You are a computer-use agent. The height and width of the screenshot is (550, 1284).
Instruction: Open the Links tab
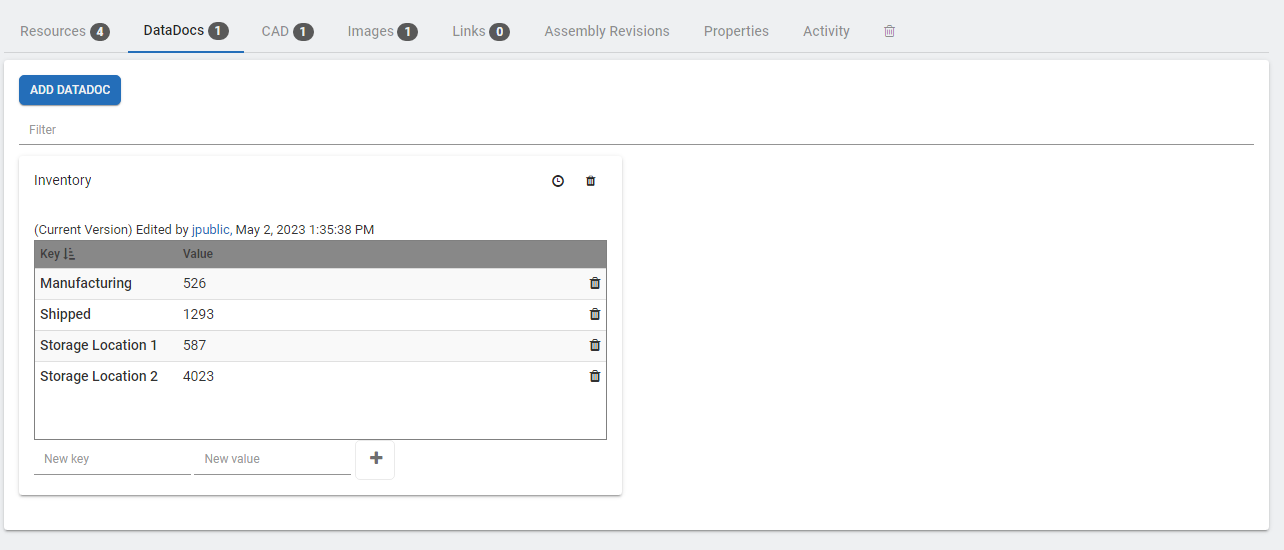point(480,31)
